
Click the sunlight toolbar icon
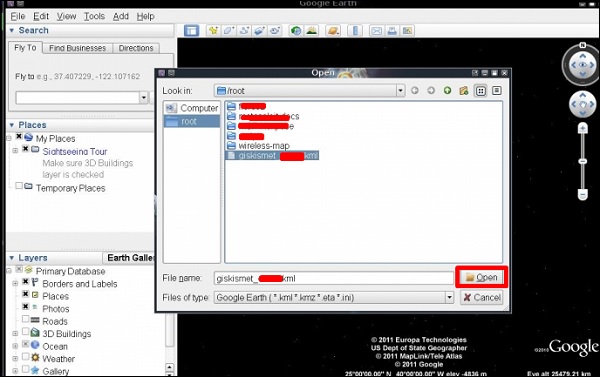point(312,31)
